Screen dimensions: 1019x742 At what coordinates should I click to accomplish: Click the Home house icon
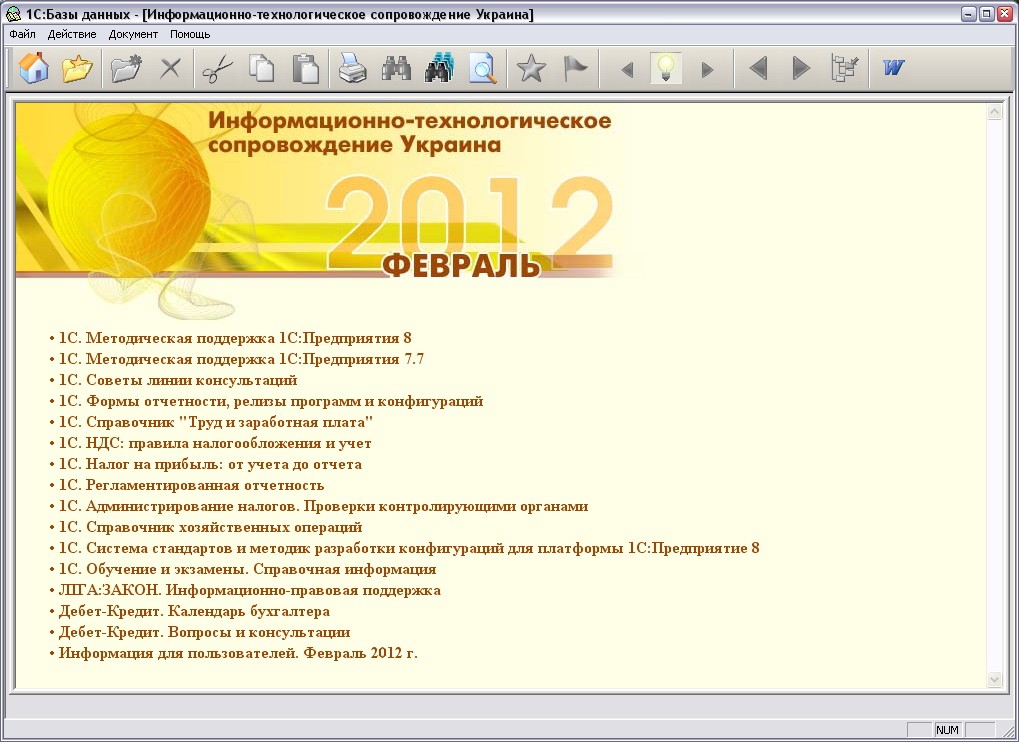click(34, 68)
